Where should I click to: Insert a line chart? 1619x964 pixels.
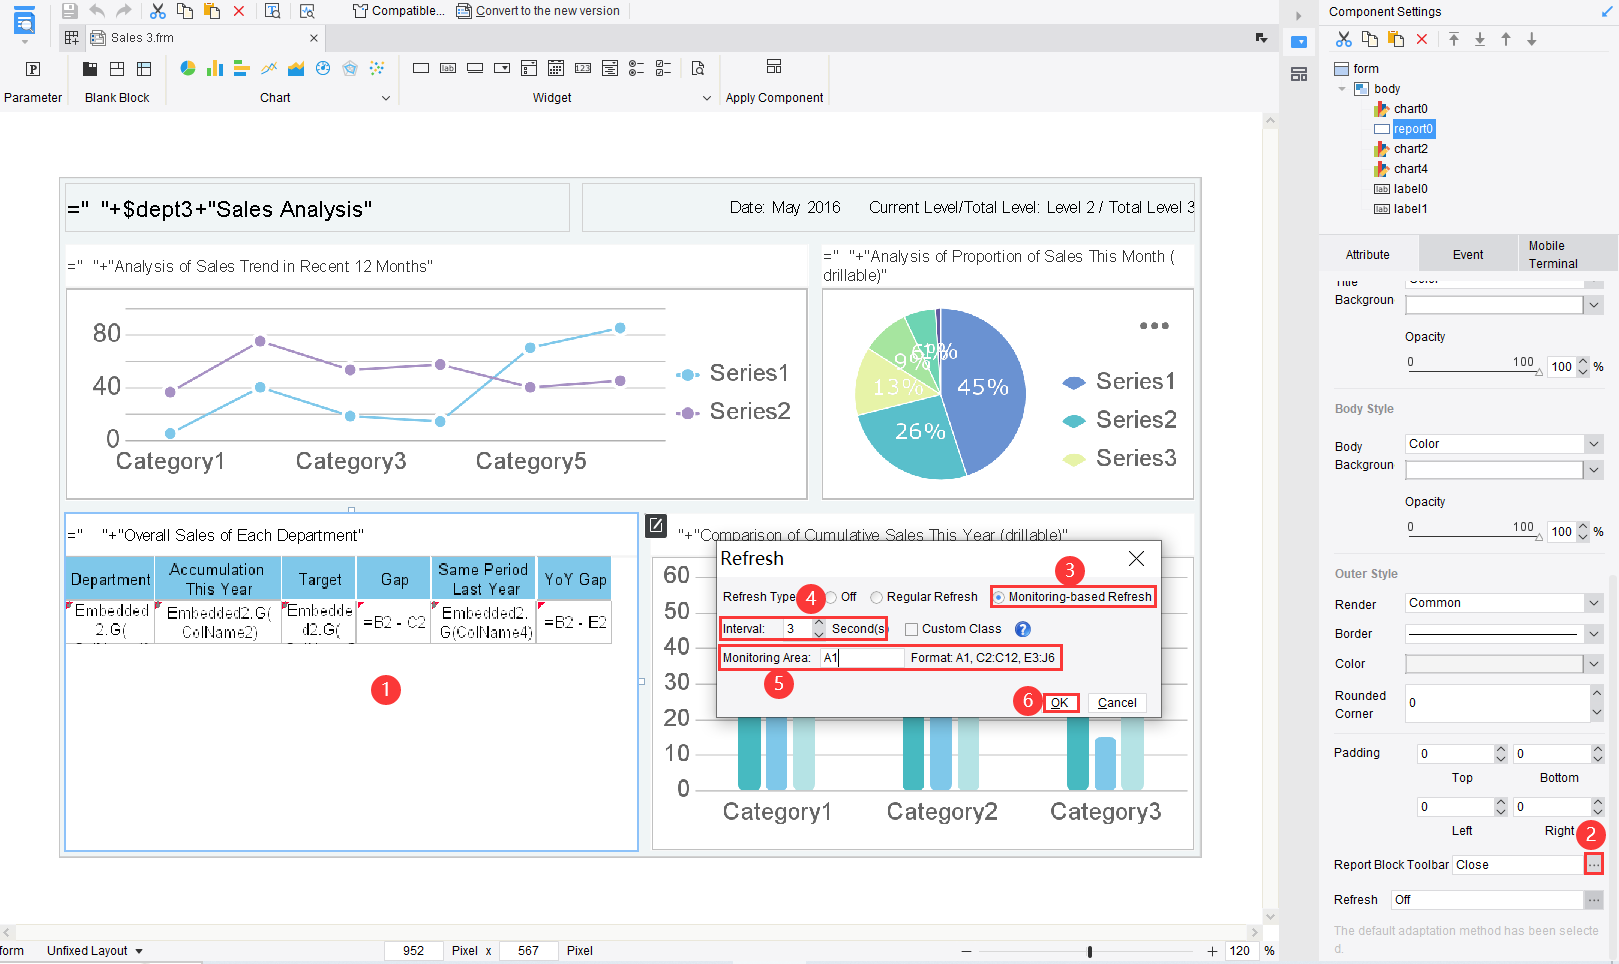[269, 68]
